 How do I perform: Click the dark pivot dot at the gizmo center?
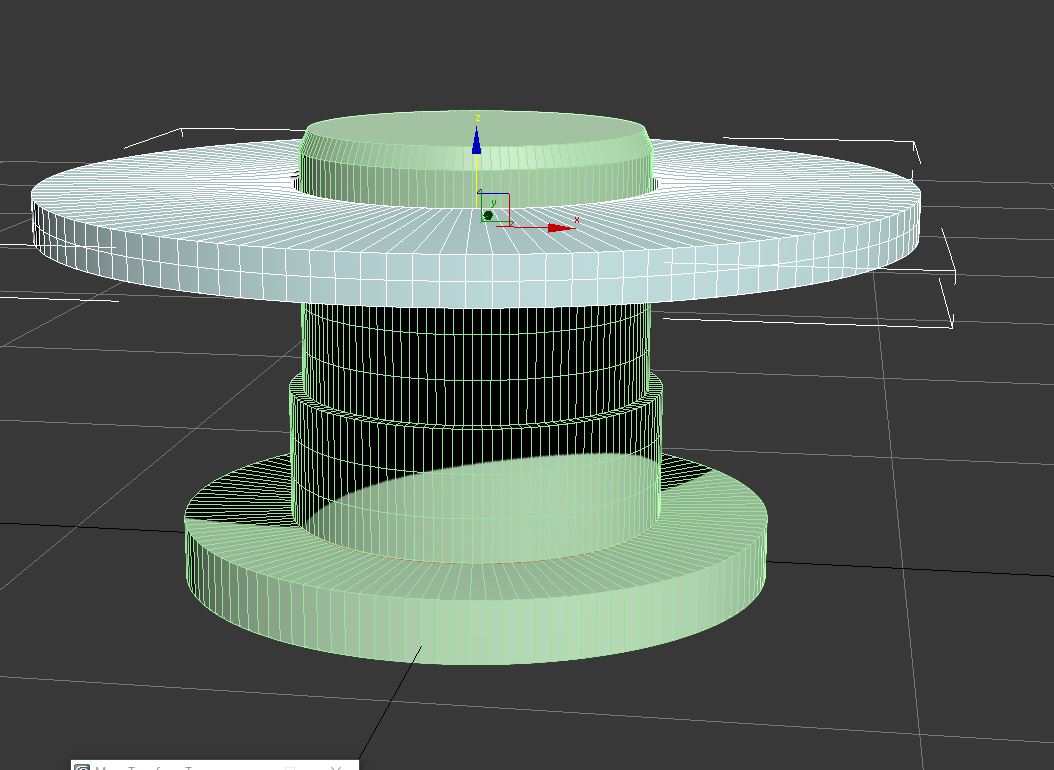pyautogui.click(x=488, y=215)
